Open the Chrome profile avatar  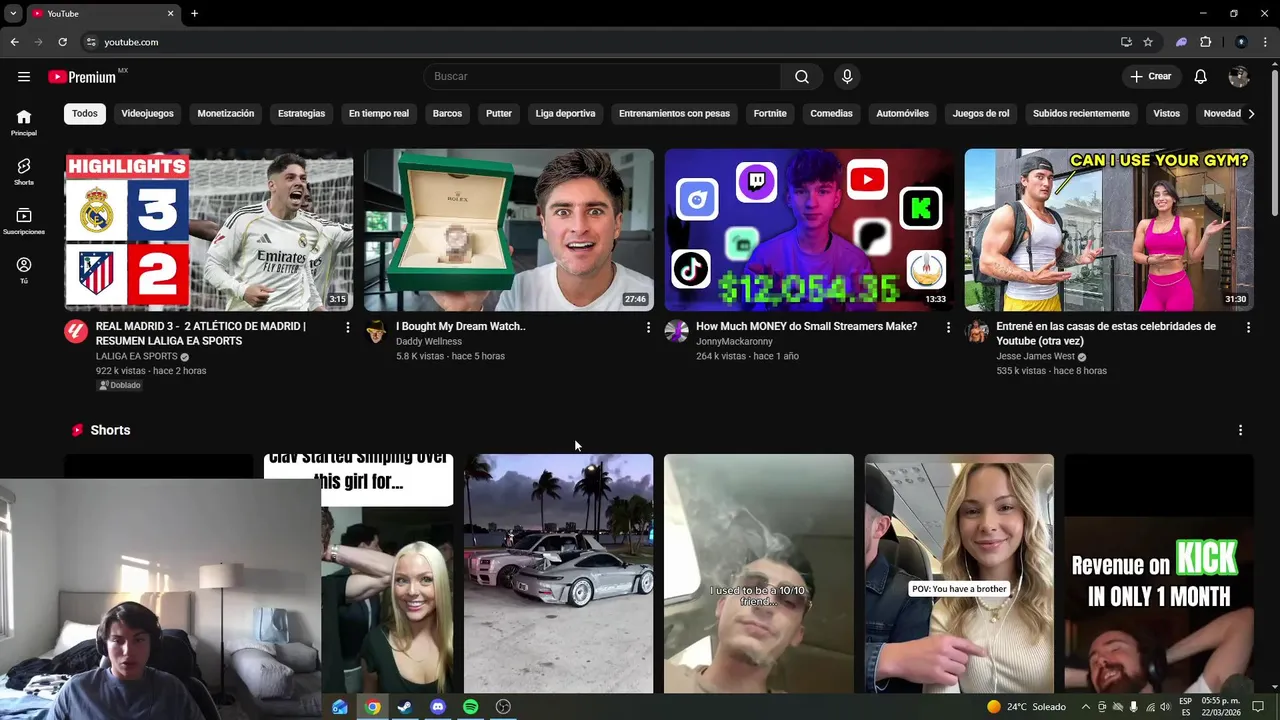pos(1241,42)
